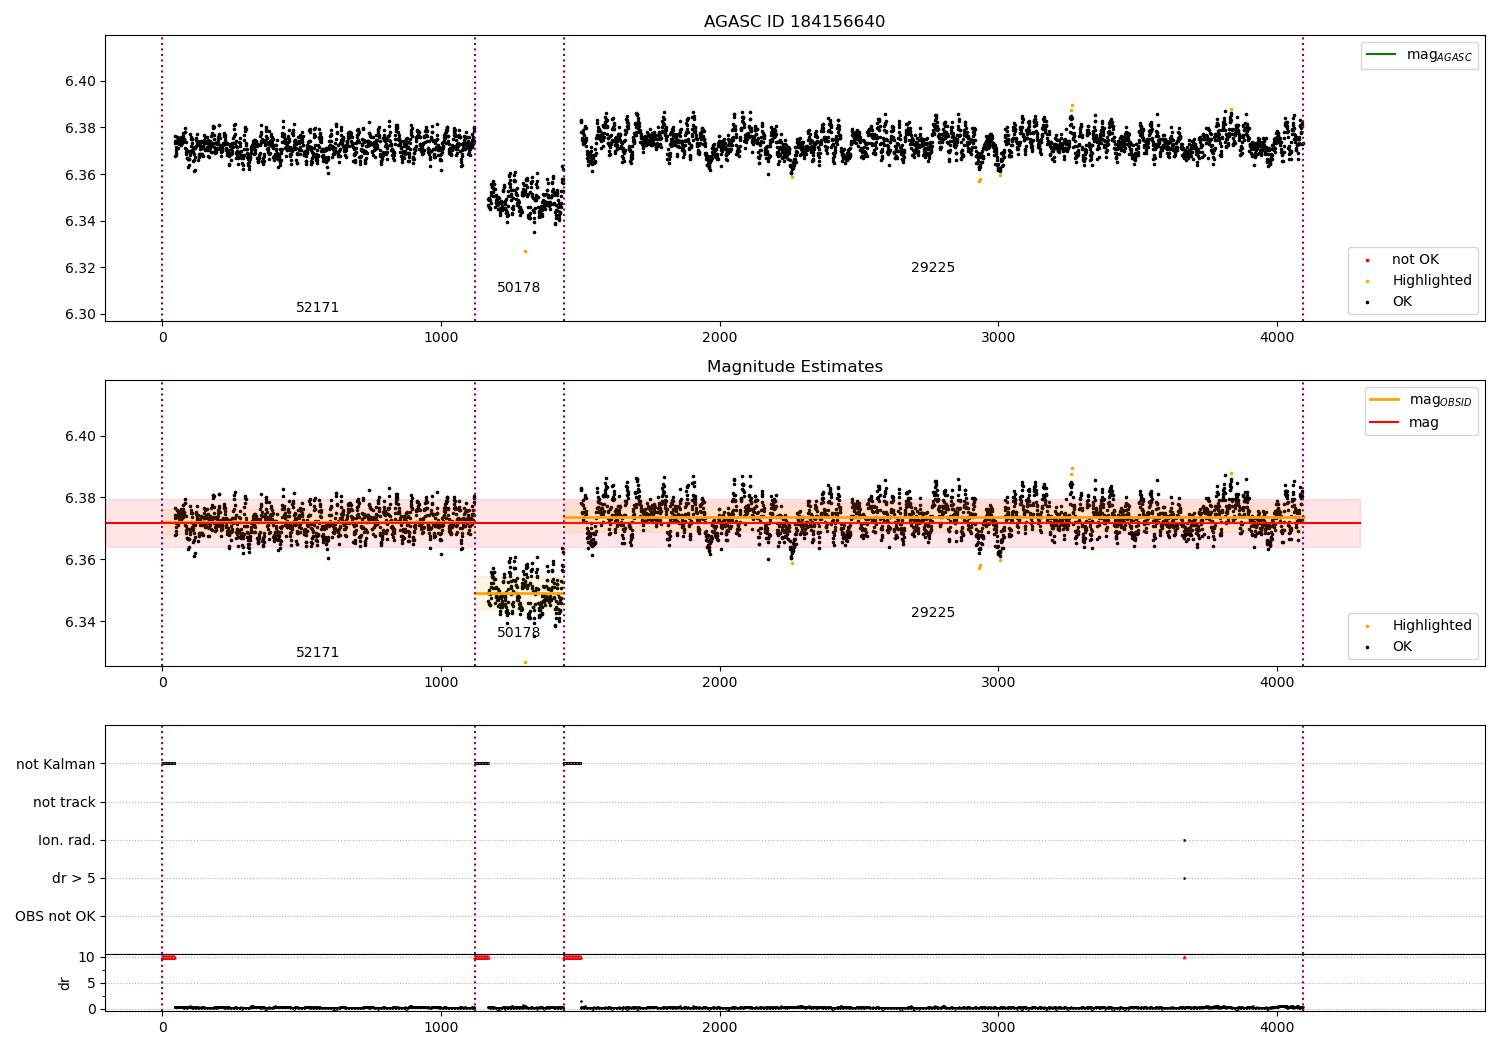Screen dimensions: 1500x1050
Task: Click the title 'AGASC ID 184156640'
Action: click(x=794, y=21)
